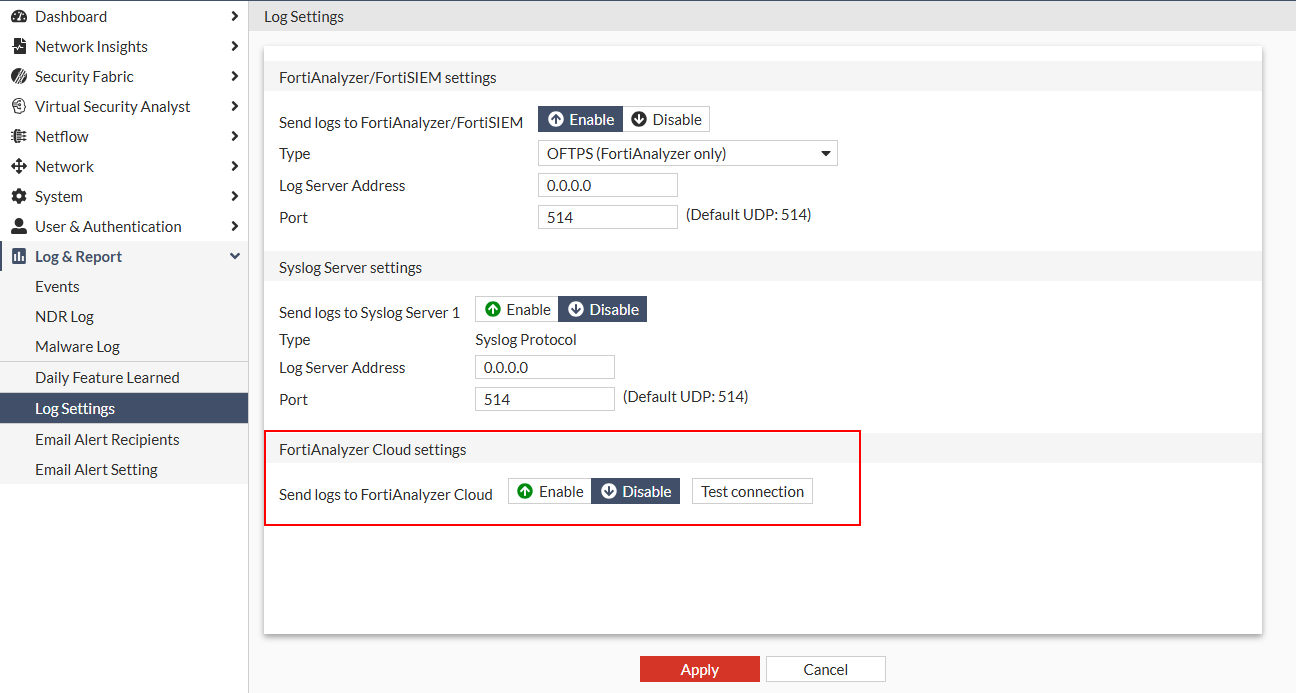
Task: Open Email Alert Recipients page
Action: click(x=124, y=439)
